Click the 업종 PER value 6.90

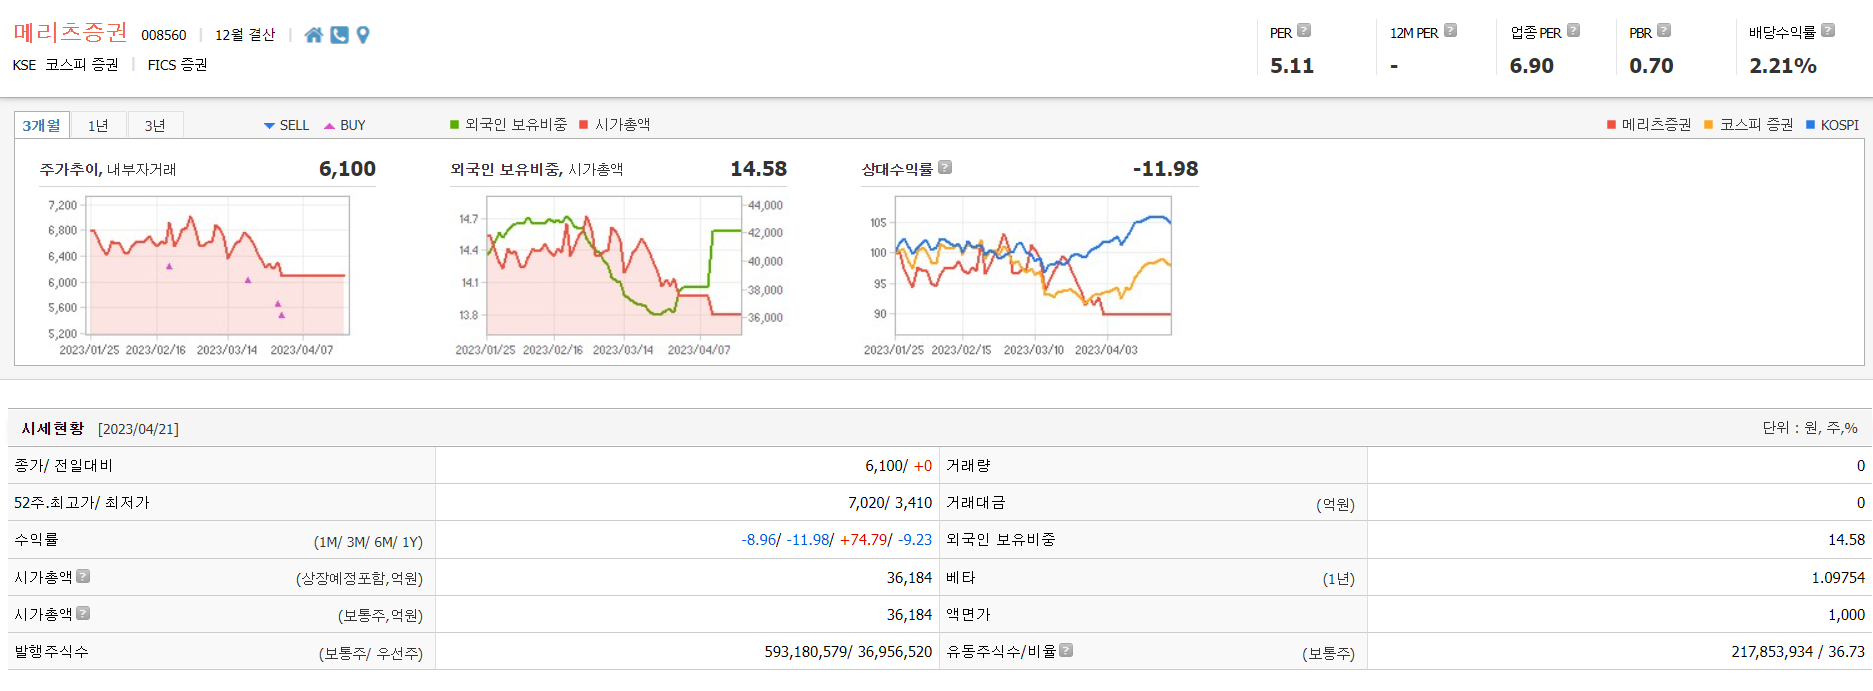1532,66
